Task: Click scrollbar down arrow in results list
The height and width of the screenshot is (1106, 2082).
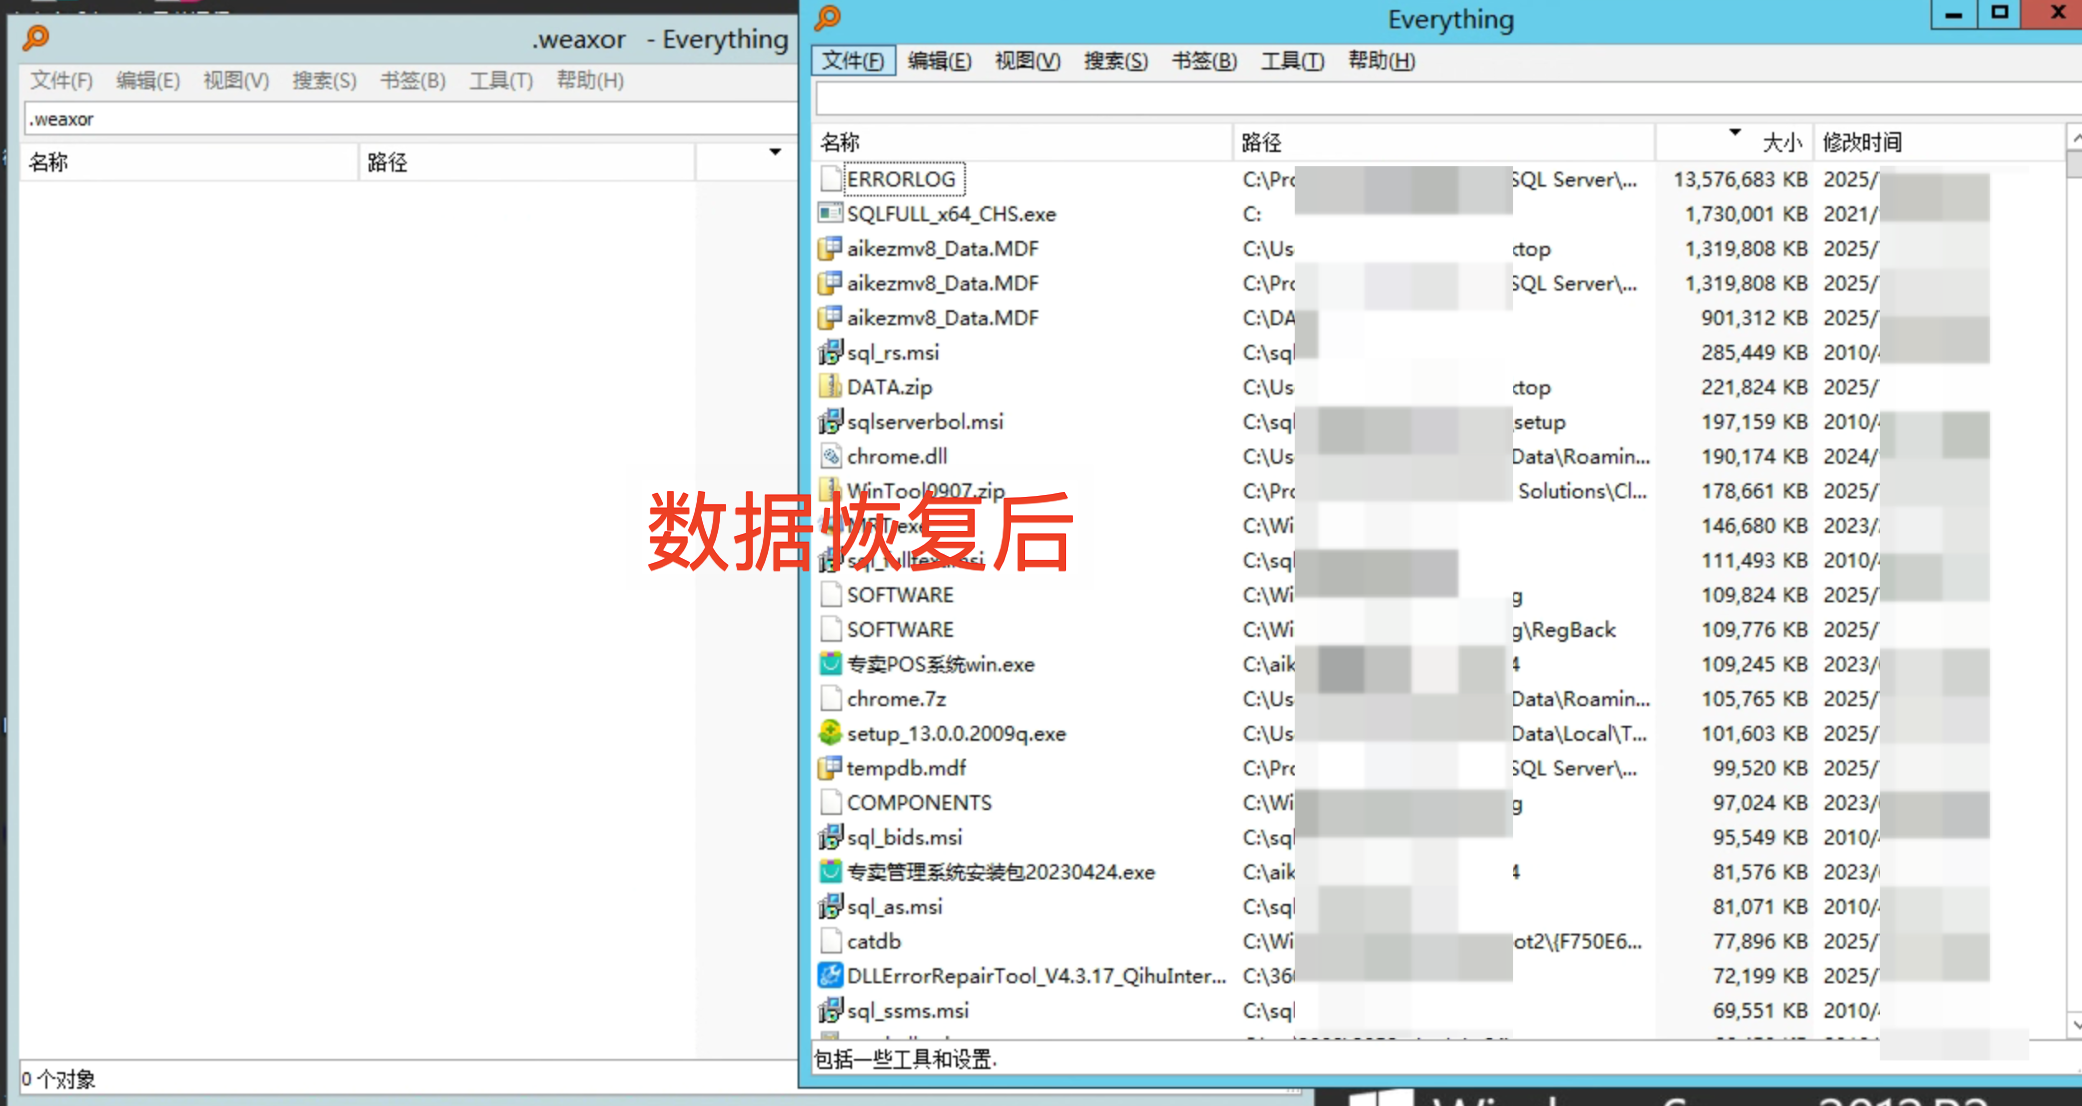Action: pos(2074,1025)
